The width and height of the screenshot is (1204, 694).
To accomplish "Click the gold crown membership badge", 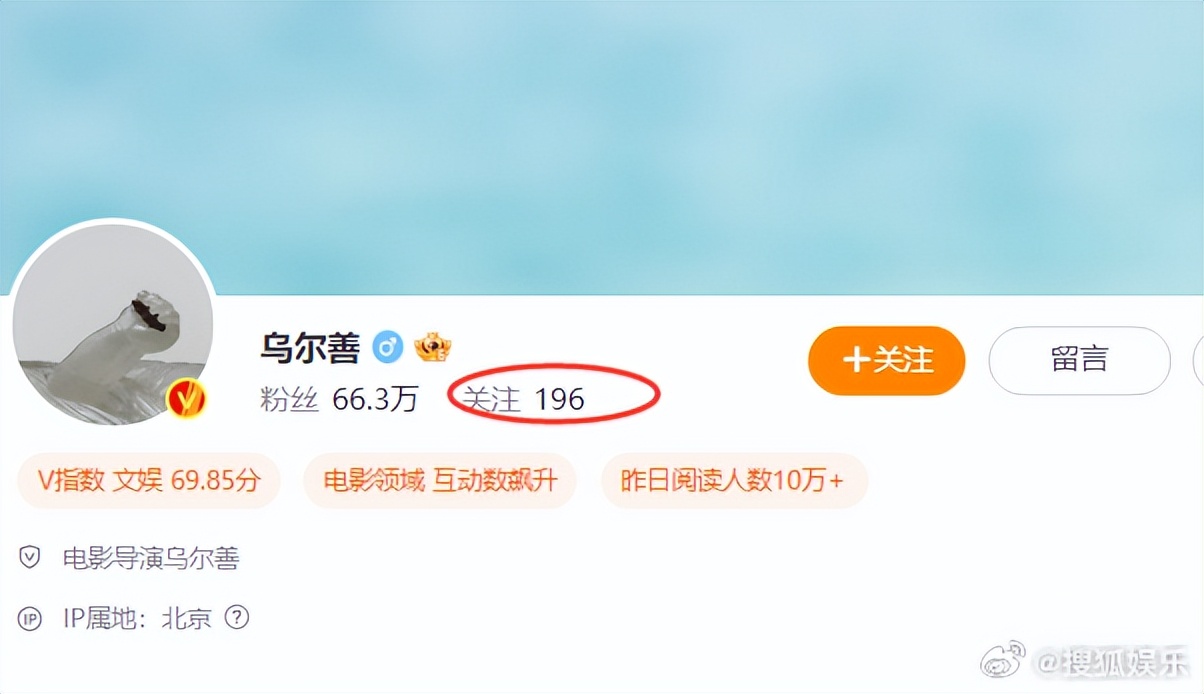I will click(x=433, y=347).
